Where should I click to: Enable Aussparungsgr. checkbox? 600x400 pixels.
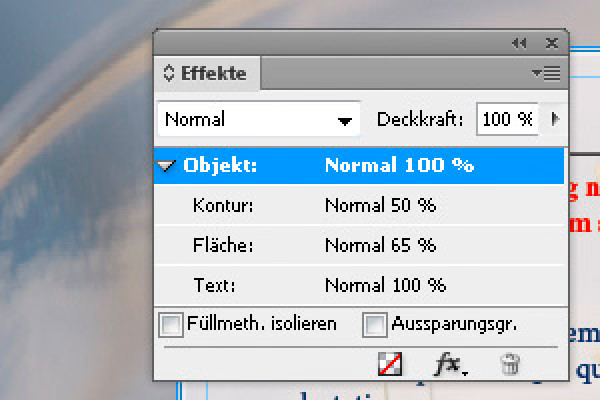[375, 325]
